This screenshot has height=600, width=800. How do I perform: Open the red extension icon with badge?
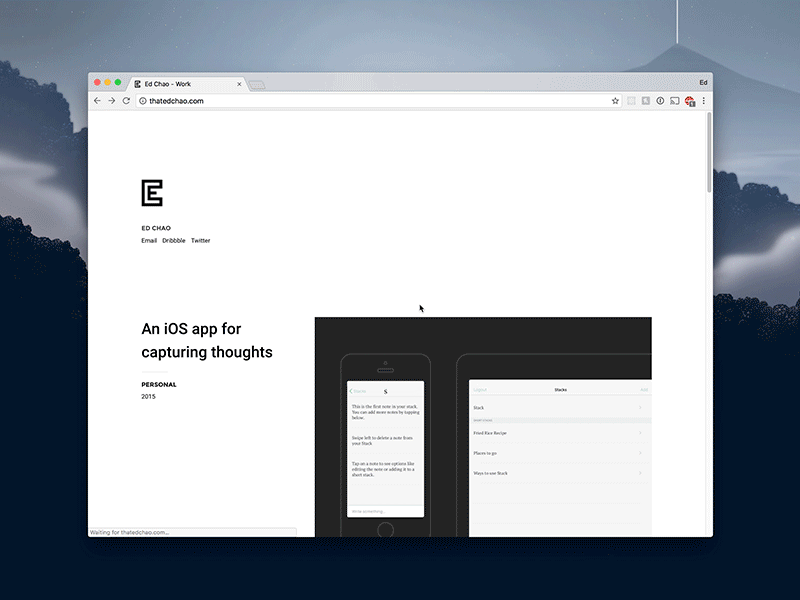pos(689,100)
